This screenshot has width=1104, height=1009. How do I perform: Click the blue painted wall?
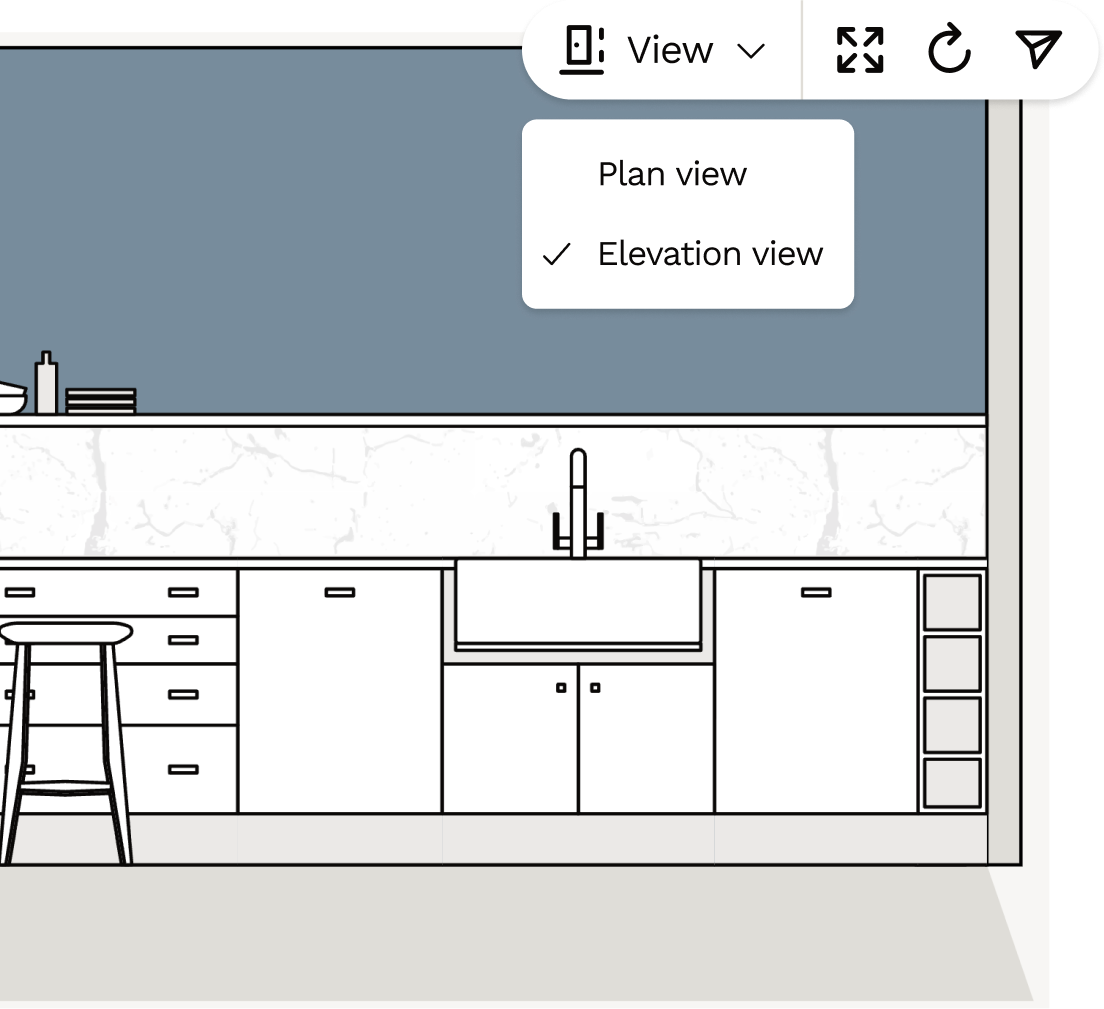(x=300, y=250)
